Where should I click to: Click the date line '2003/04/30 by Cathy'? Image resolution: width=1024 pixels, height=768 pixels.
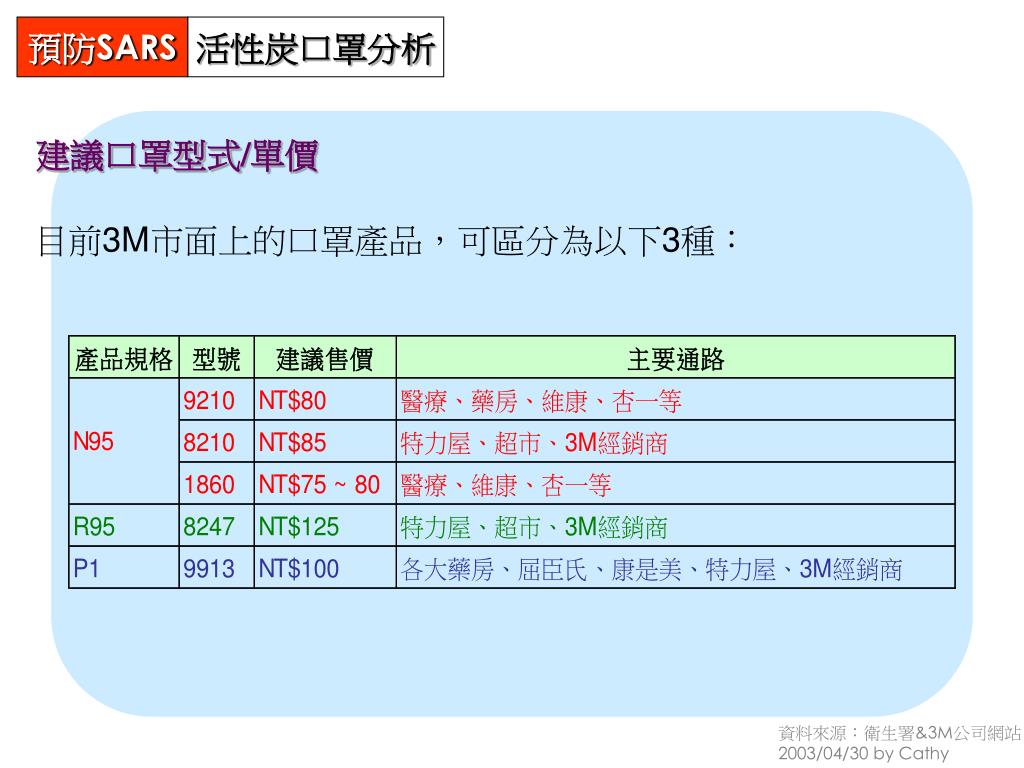(863, 754)
